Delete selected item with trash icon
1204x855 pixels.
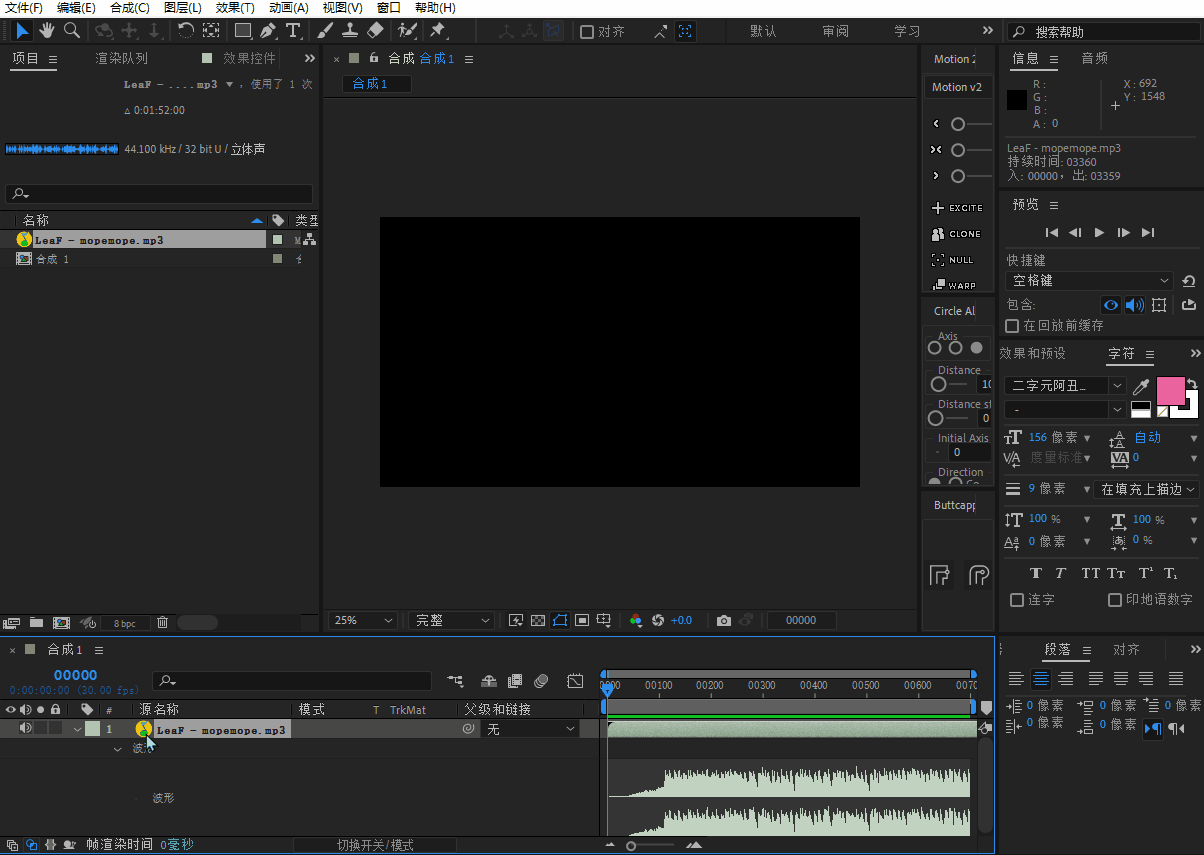pos(162,623)
